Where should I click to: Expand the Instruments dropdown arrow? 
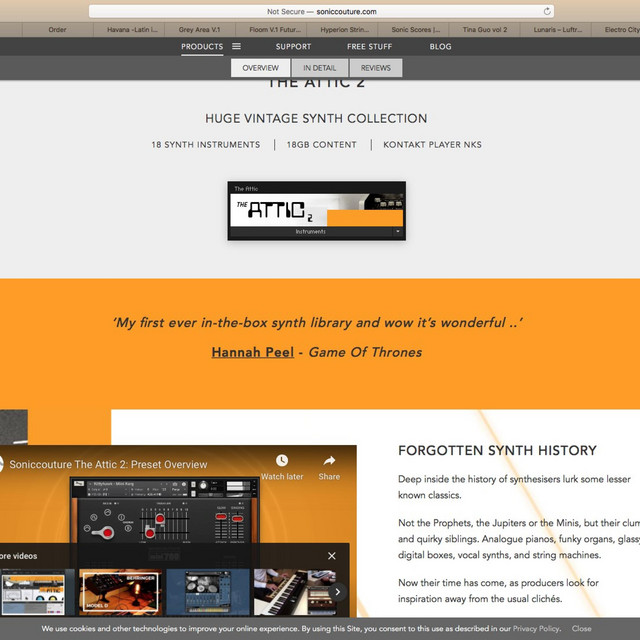tap(398, 231)
